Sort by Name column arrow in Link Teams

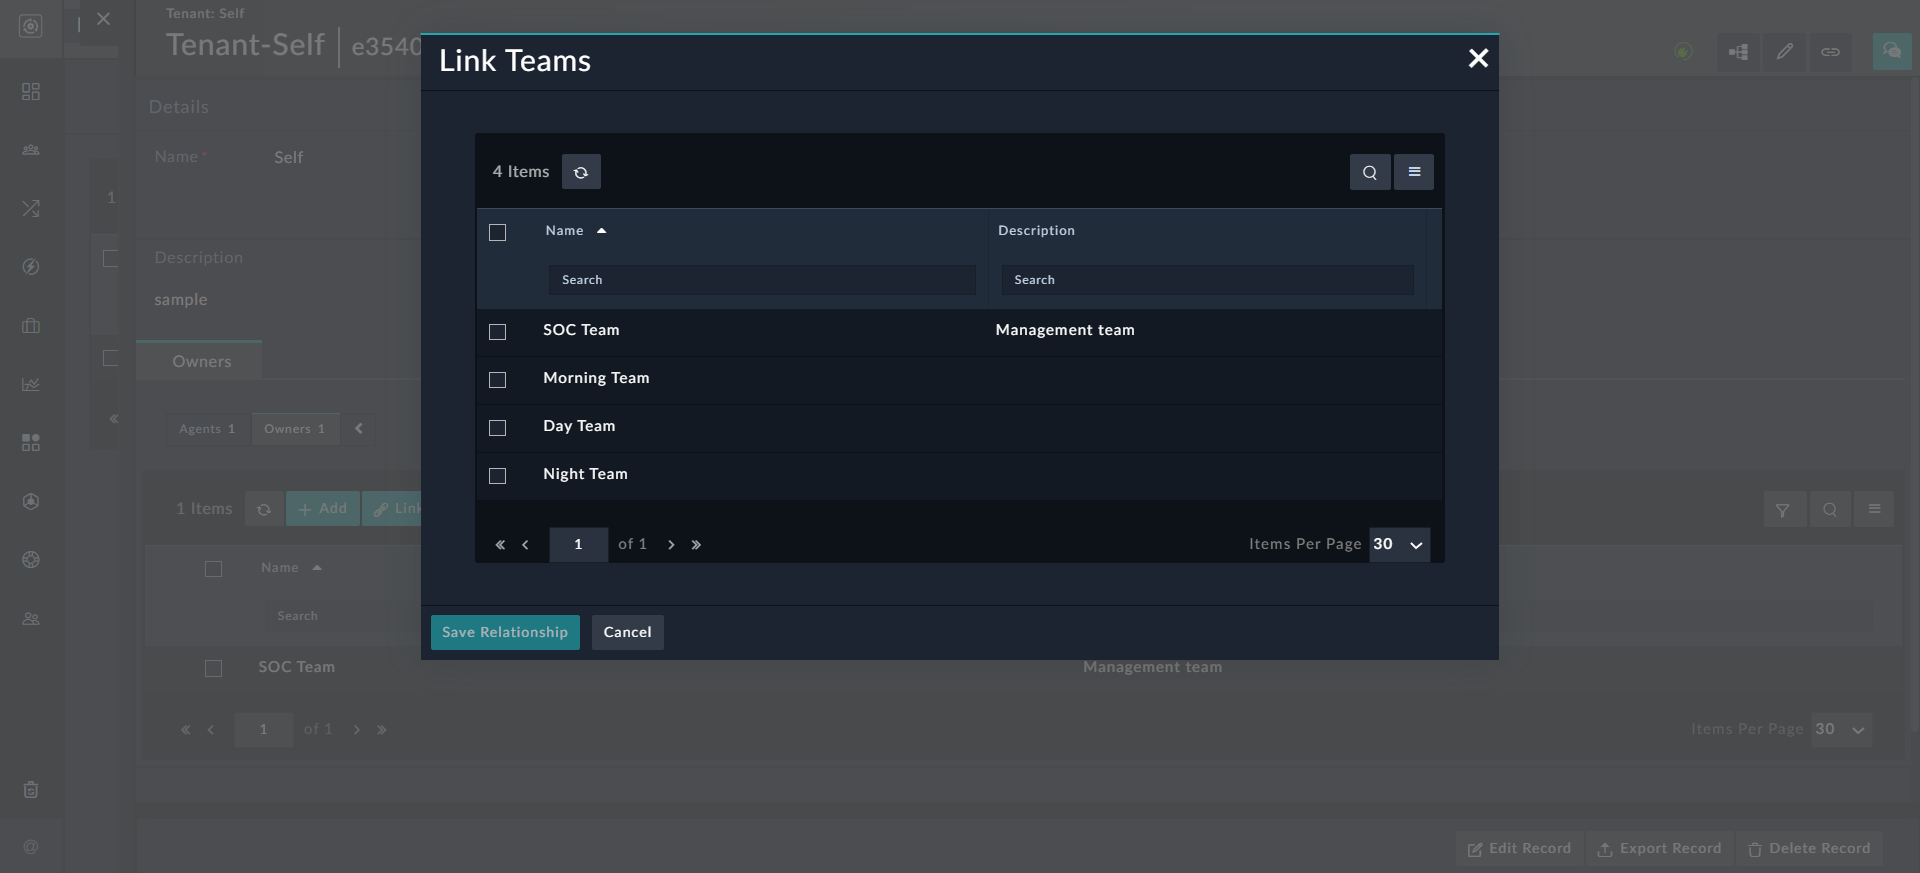(x=601, y=231)
